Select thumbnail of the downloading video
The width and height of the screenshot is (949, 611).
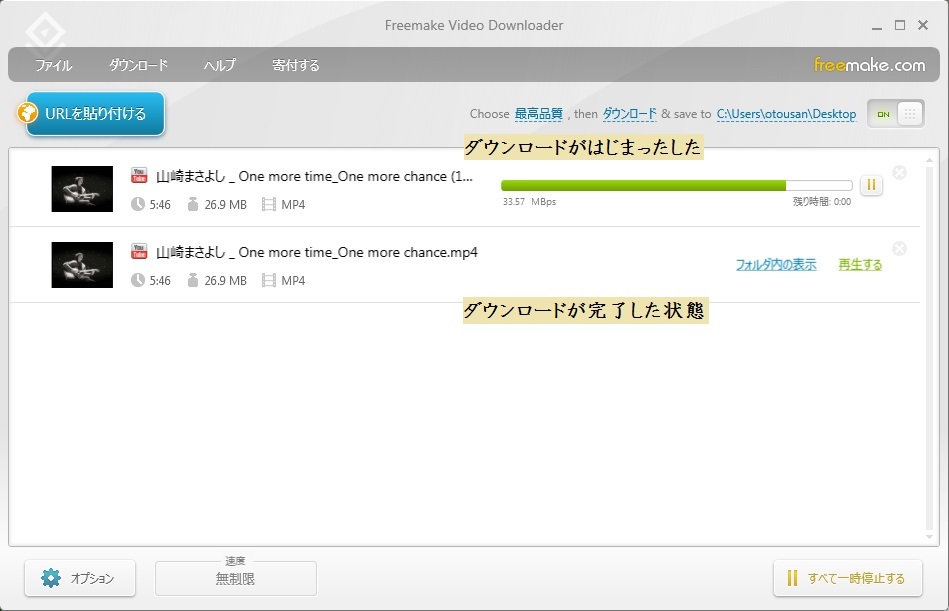coord(82,189)
